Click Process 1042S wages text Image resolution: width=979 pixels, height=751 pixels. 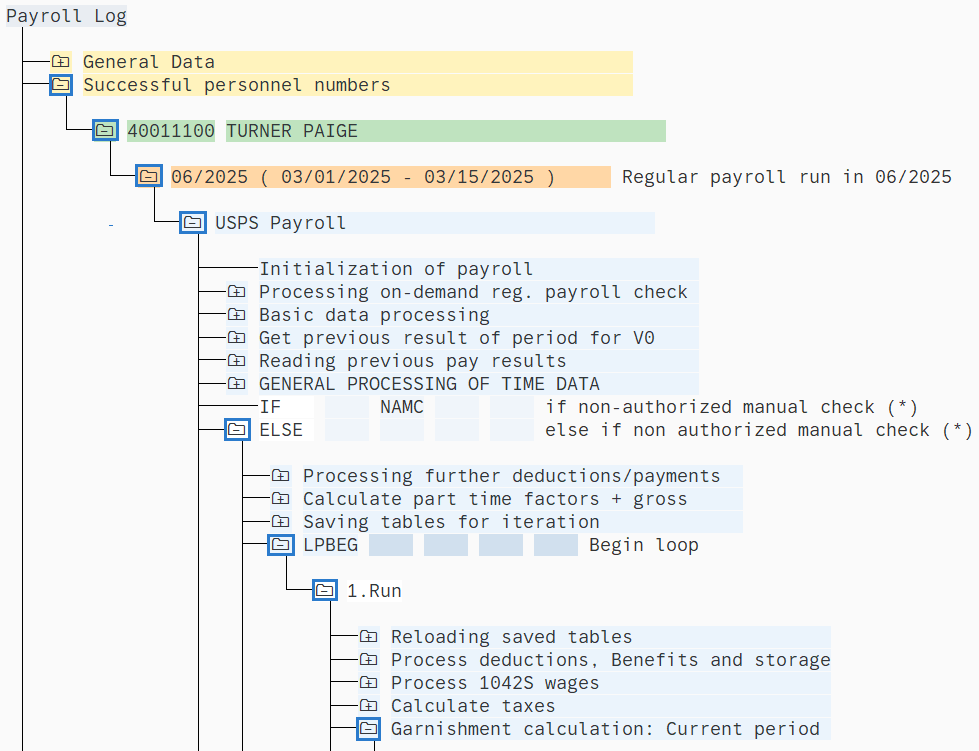[495, 683]
